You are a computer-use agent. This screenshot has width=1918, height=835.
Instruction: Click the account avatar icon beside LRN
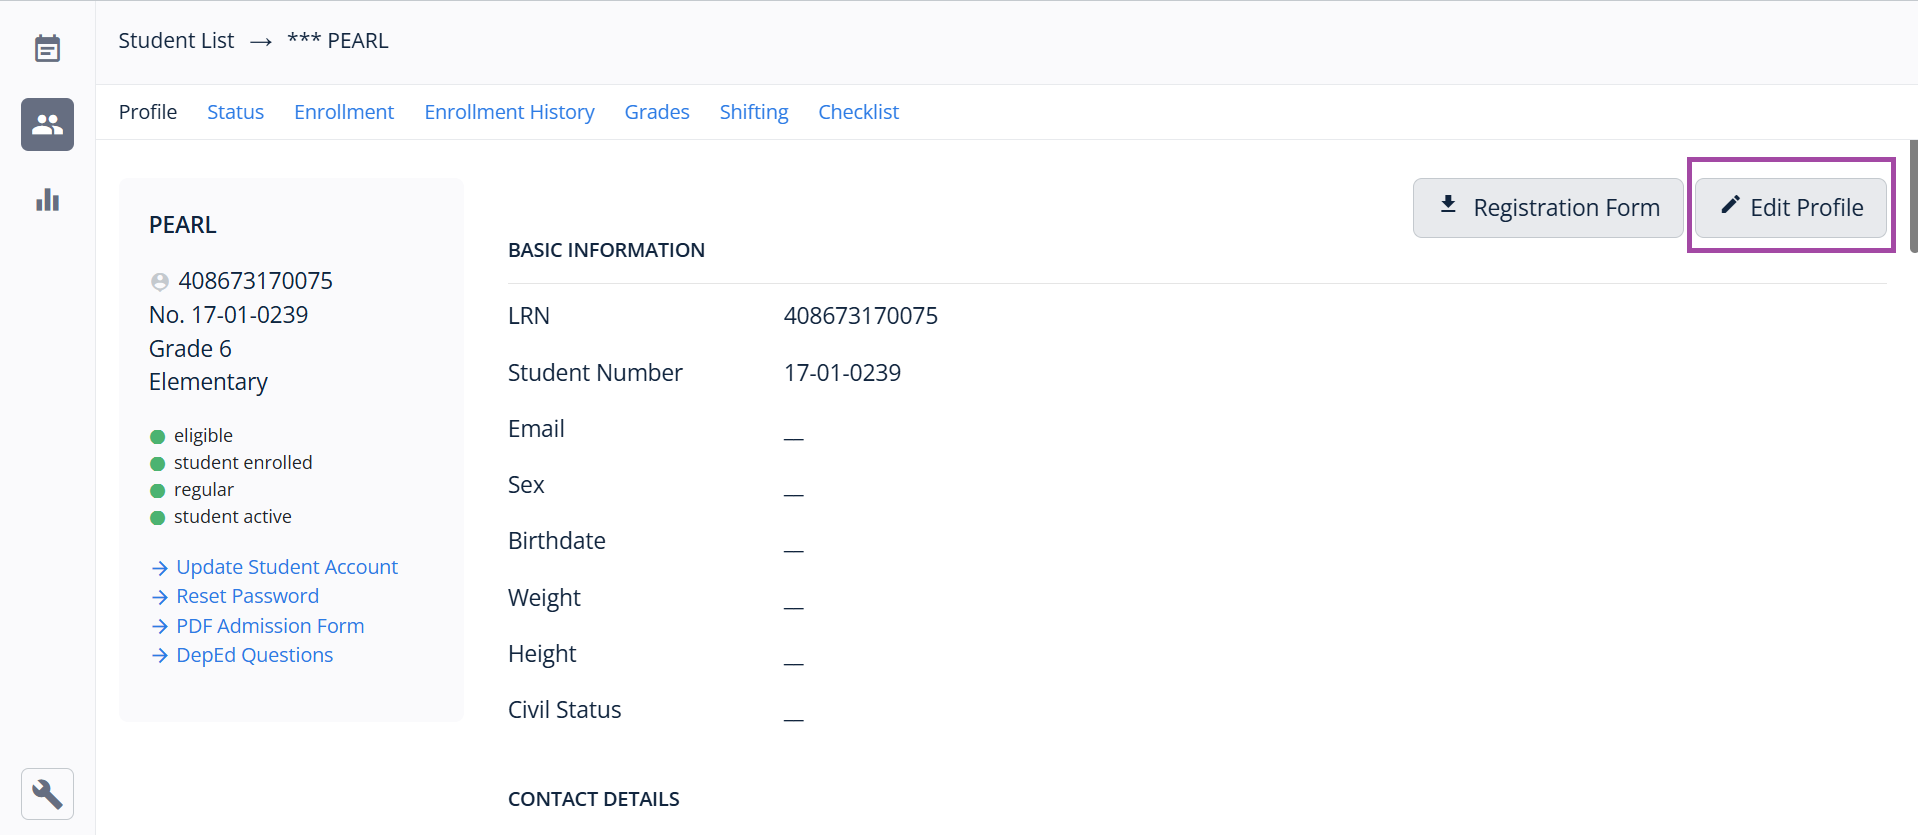tap(160, 282)
